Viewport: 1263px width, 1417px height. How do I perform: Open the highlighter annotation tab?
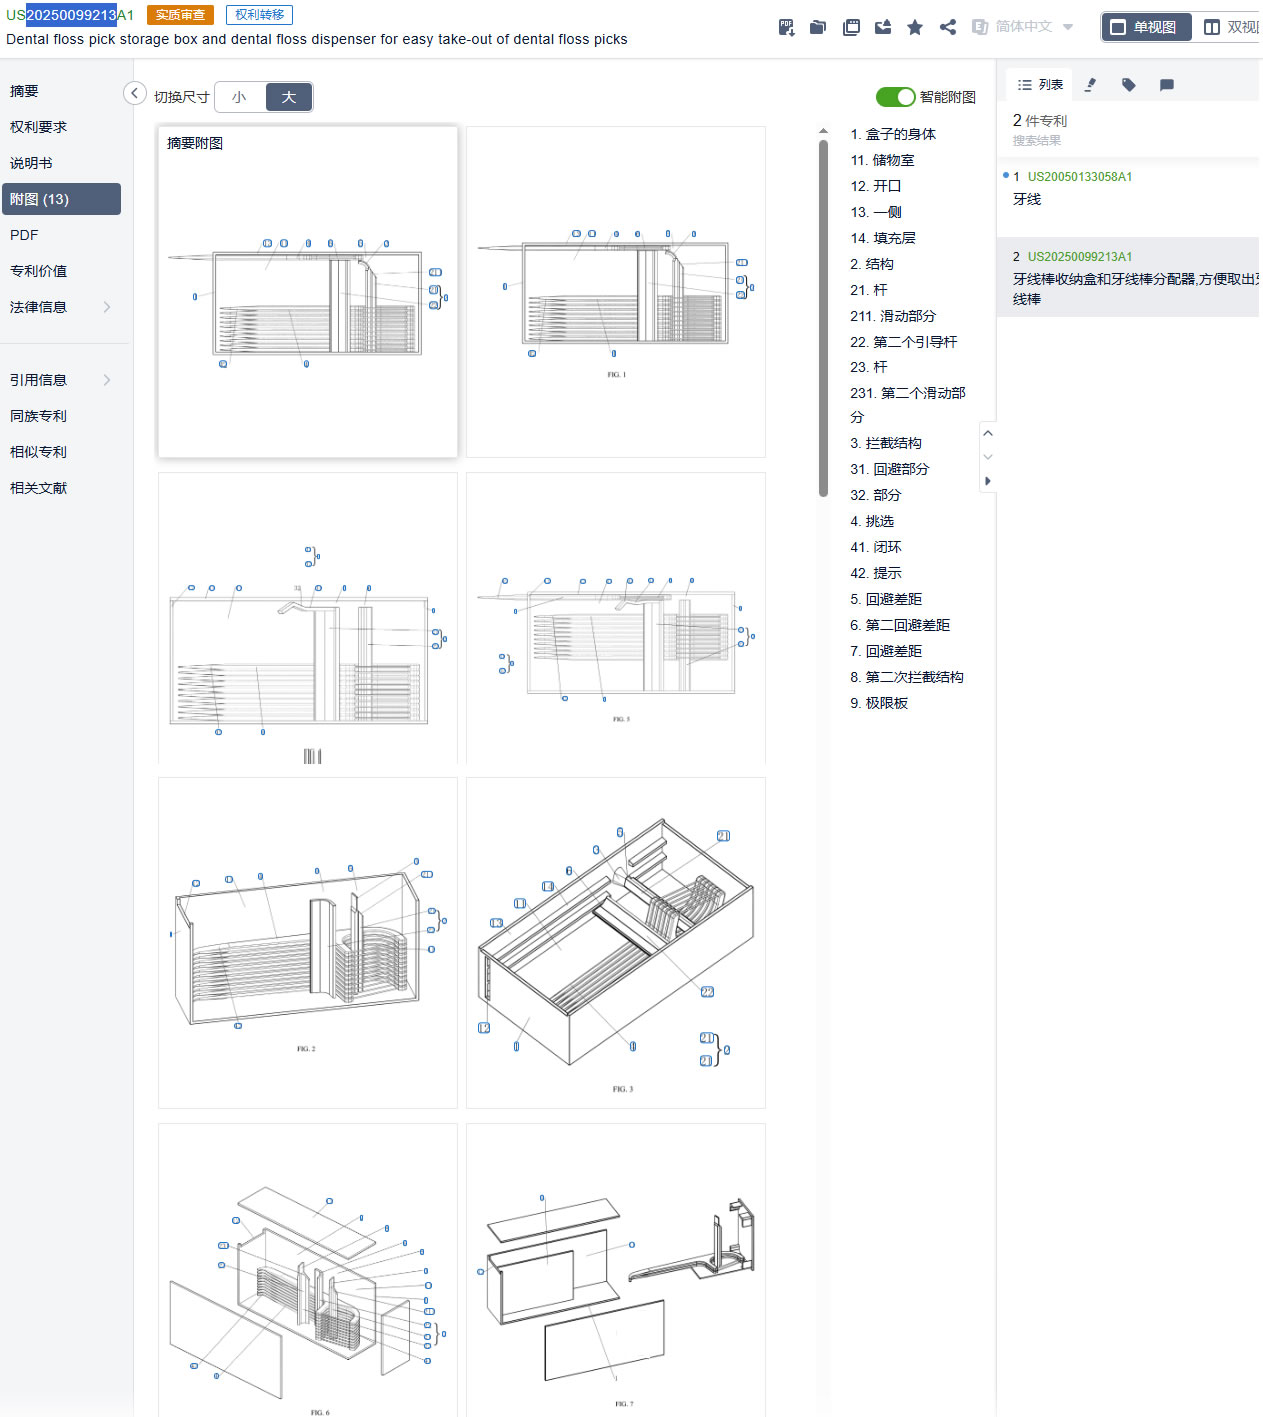[1090, 85]
